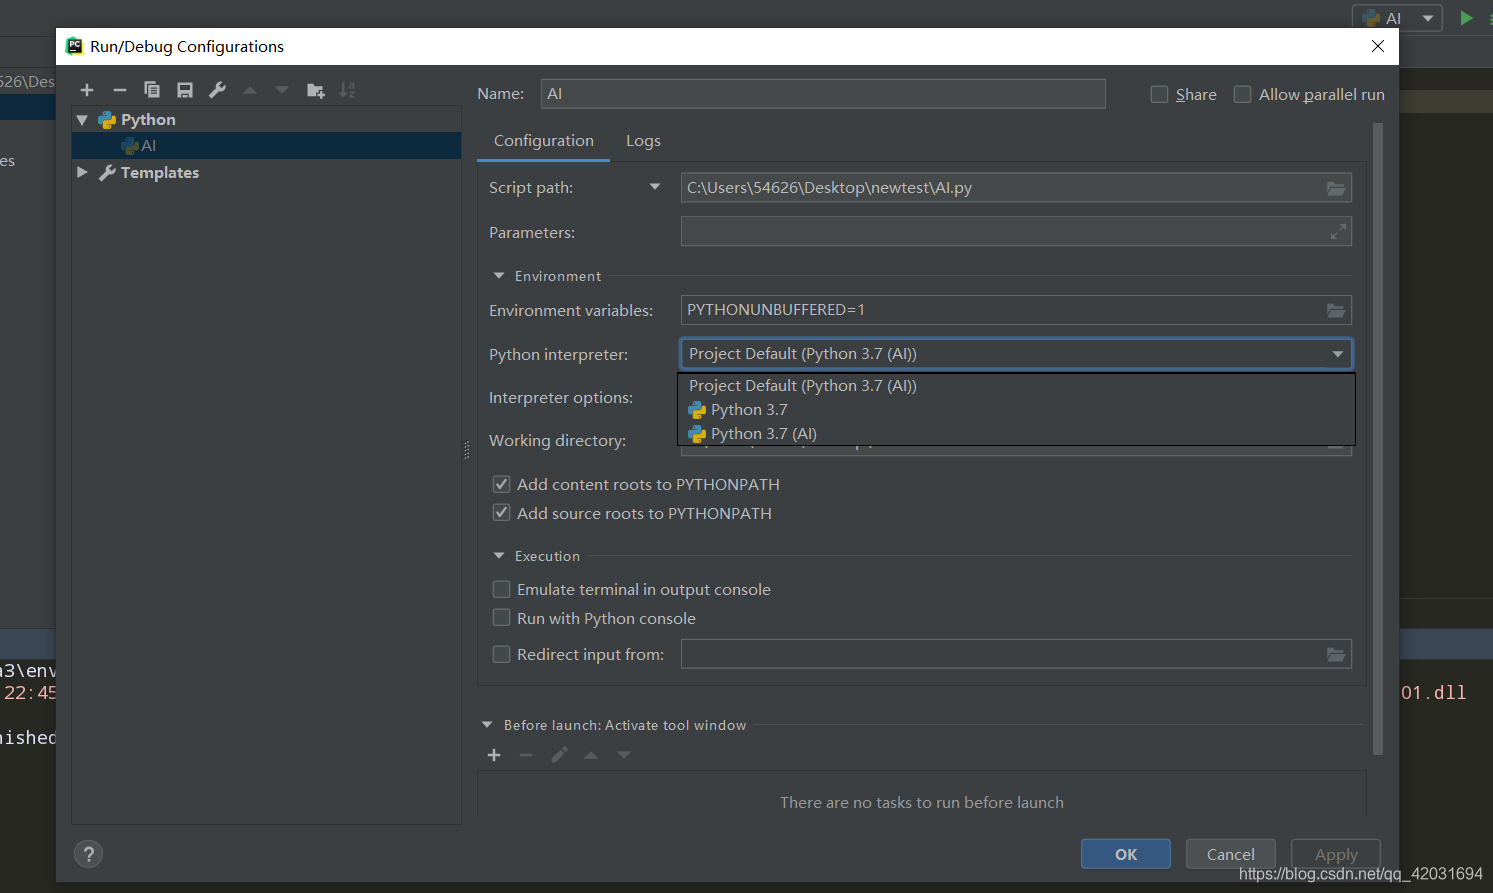Move before-launch task down arrow

624,755
